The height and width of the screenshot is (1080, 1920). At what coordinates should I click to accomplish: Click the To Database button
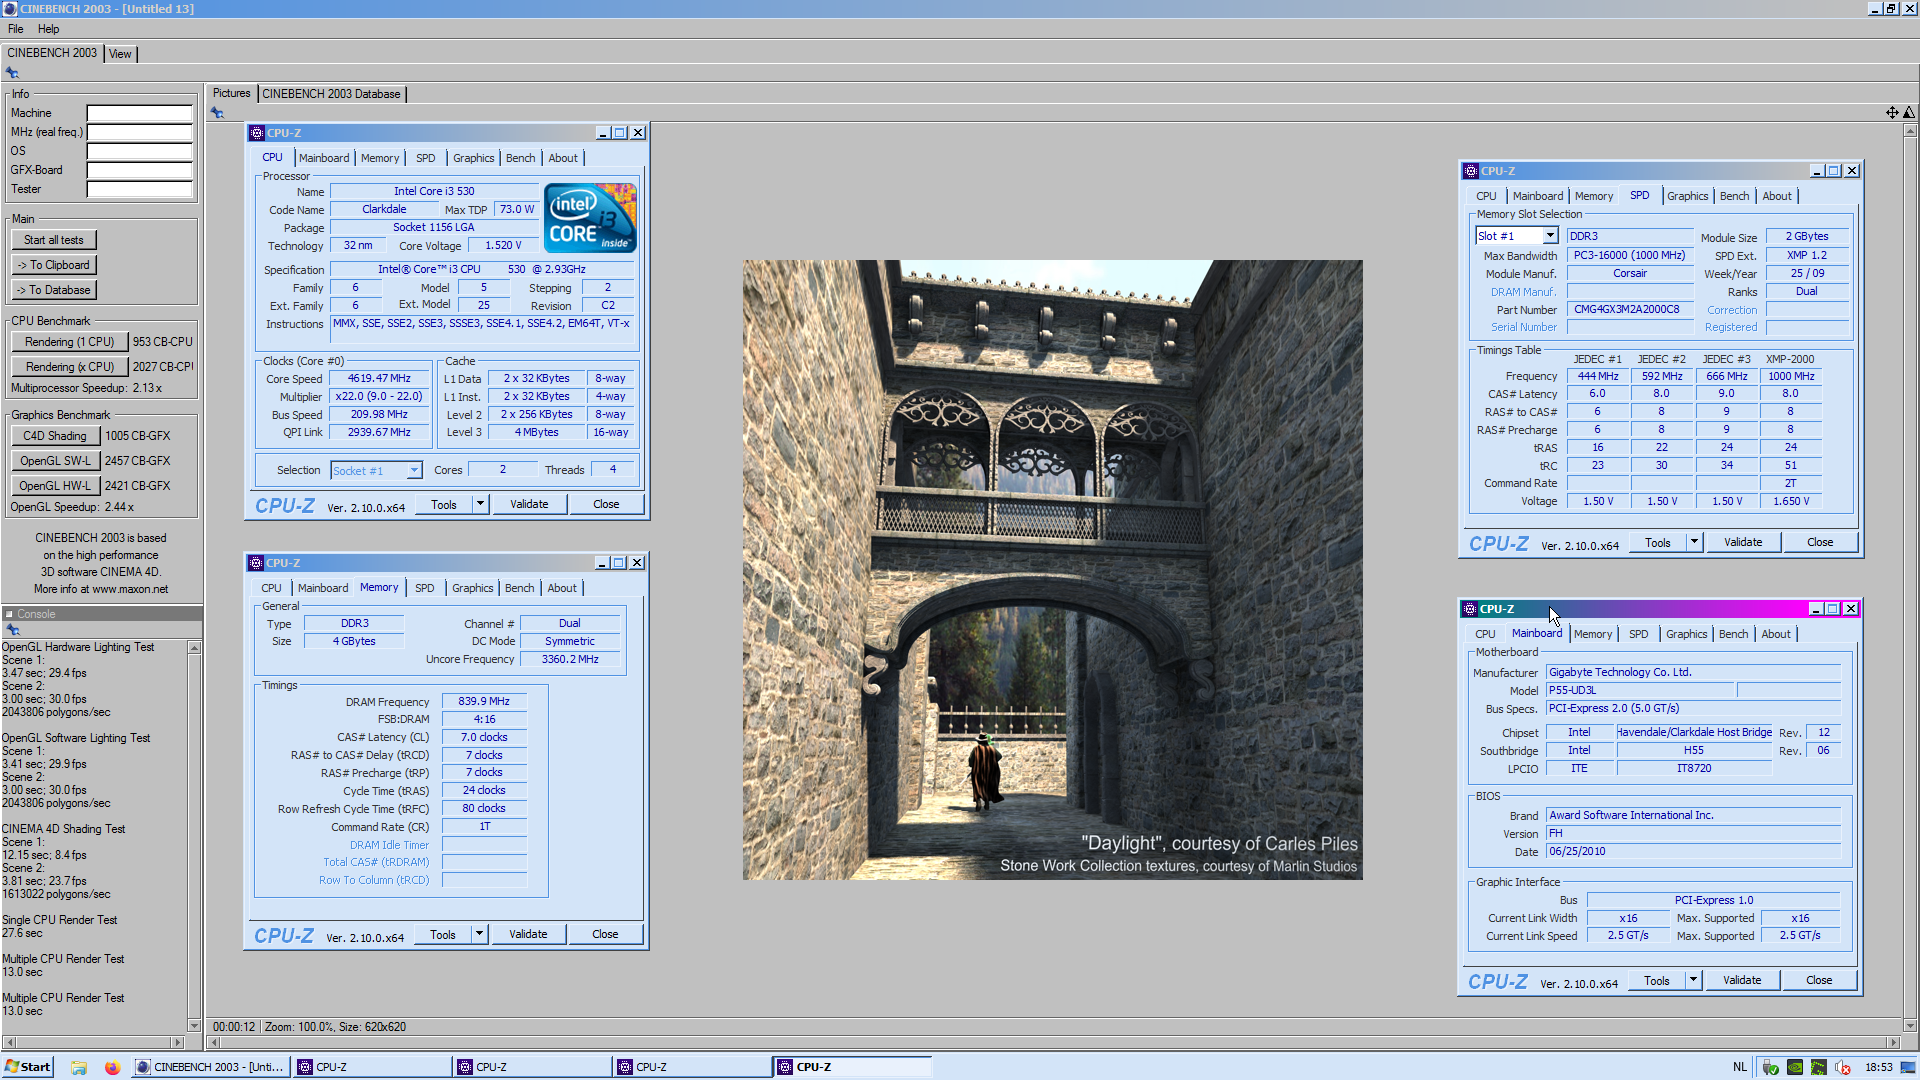54,290
